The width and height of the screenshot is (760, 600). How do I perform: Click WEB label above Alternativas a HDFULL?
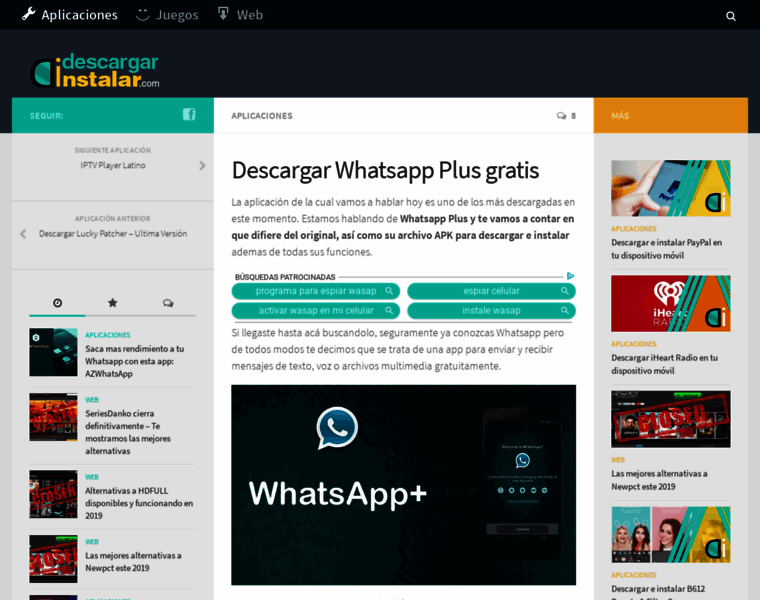[92, 477]
